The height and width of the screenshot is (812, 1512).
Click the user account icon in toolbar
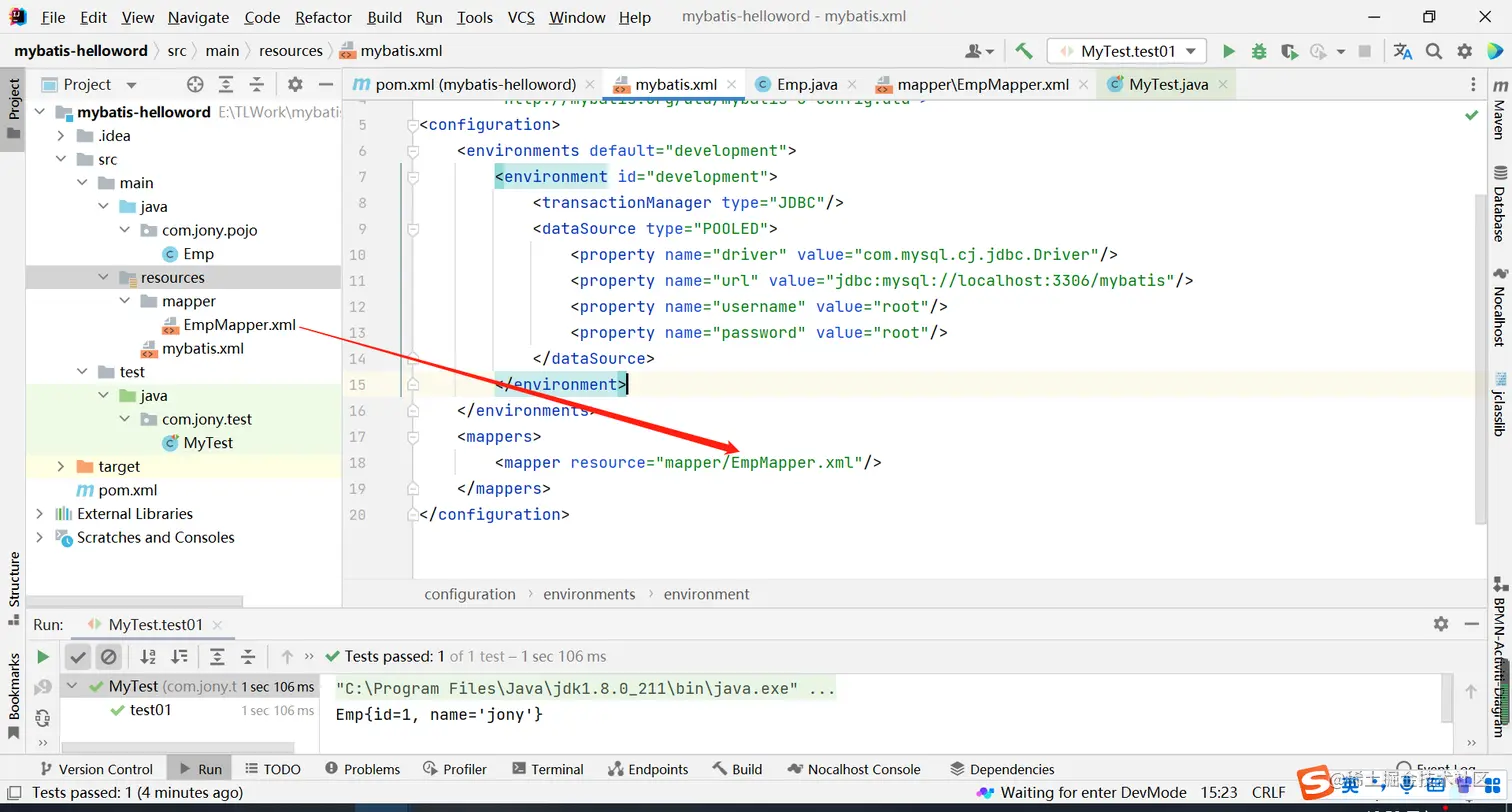click(x=979, y=51)
